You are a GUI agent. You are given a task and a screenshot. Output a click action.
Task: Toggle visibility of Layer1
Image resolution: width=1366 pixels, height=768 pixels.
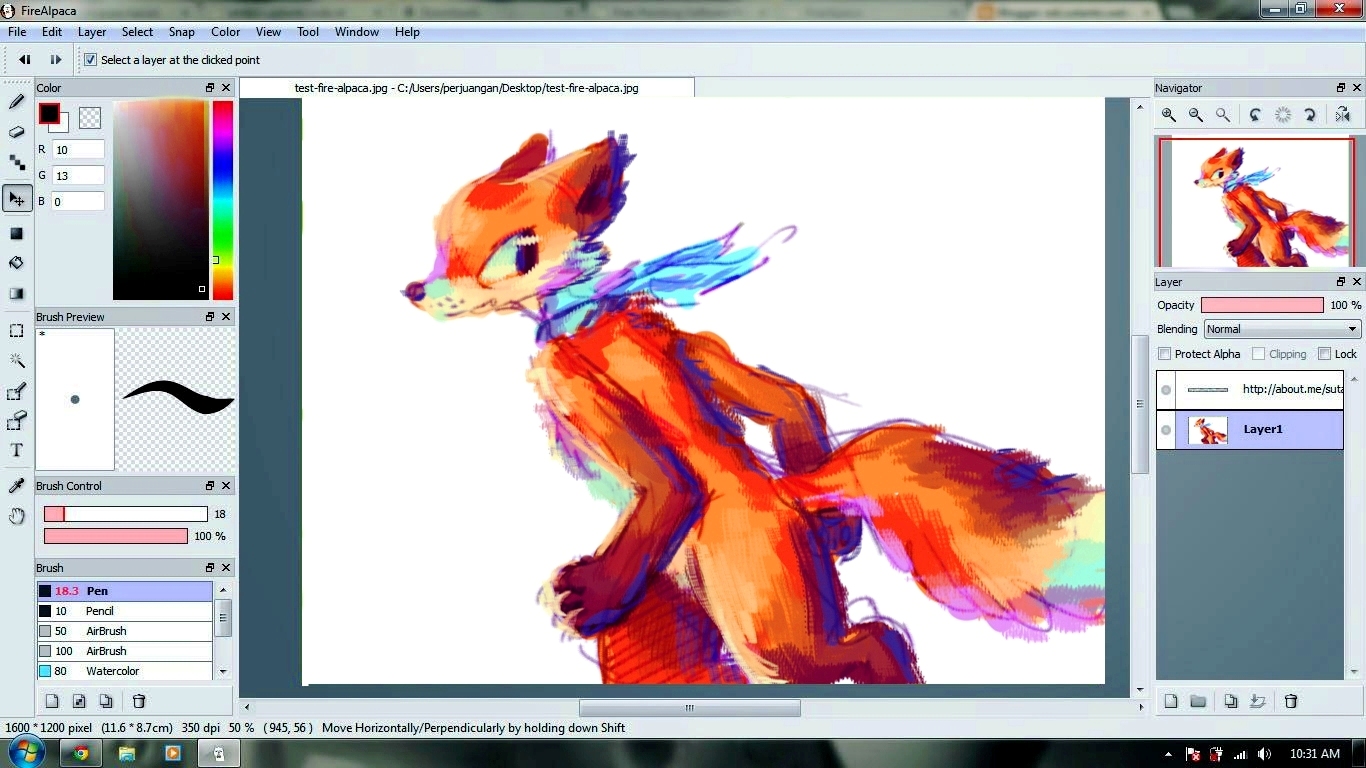pos(1166,430)
